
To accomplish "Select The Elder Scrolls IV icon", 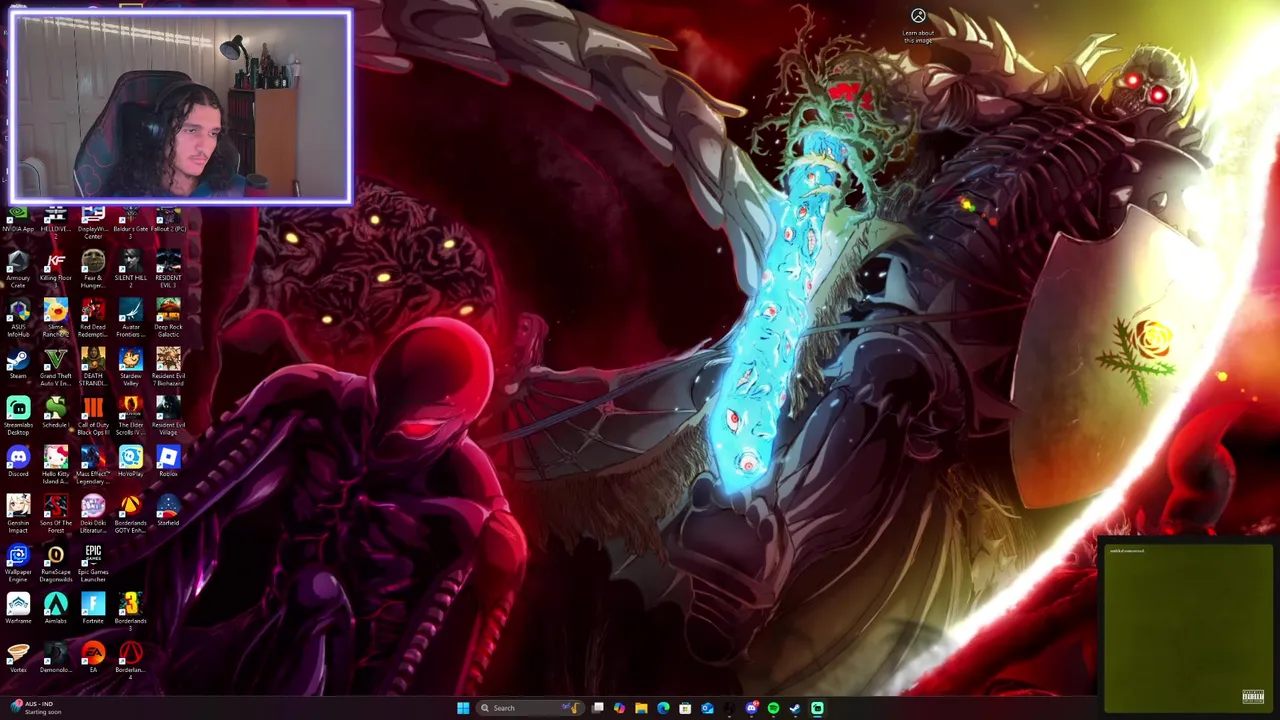I will pyautogui.click(x=130, y=416).
